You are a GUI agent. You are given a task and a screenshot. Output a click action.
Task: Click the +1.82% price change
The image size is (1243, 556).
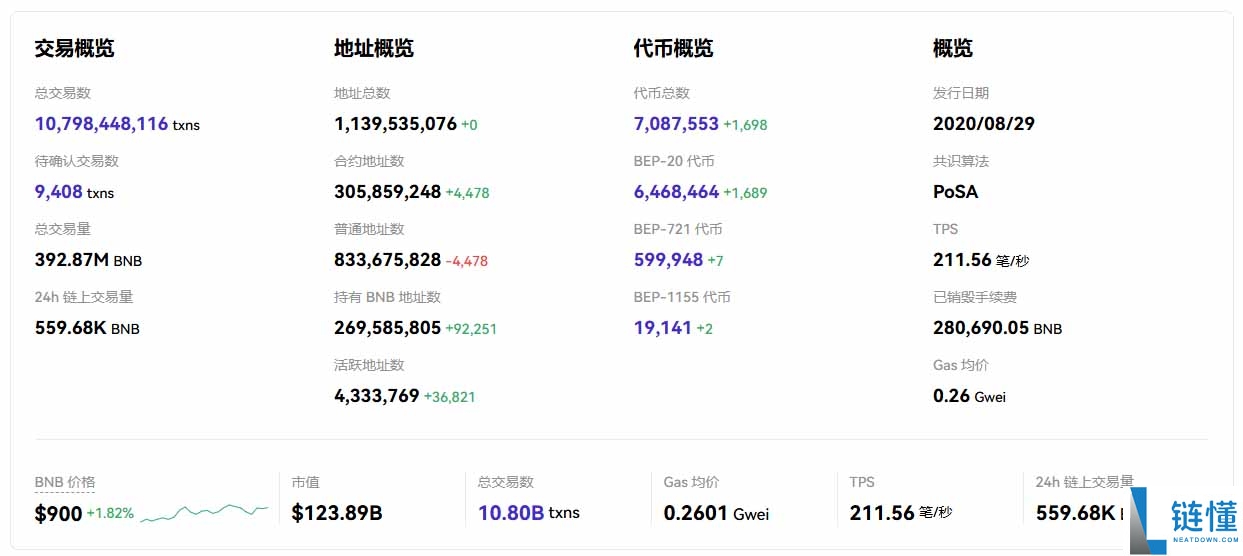coord(110,514)
